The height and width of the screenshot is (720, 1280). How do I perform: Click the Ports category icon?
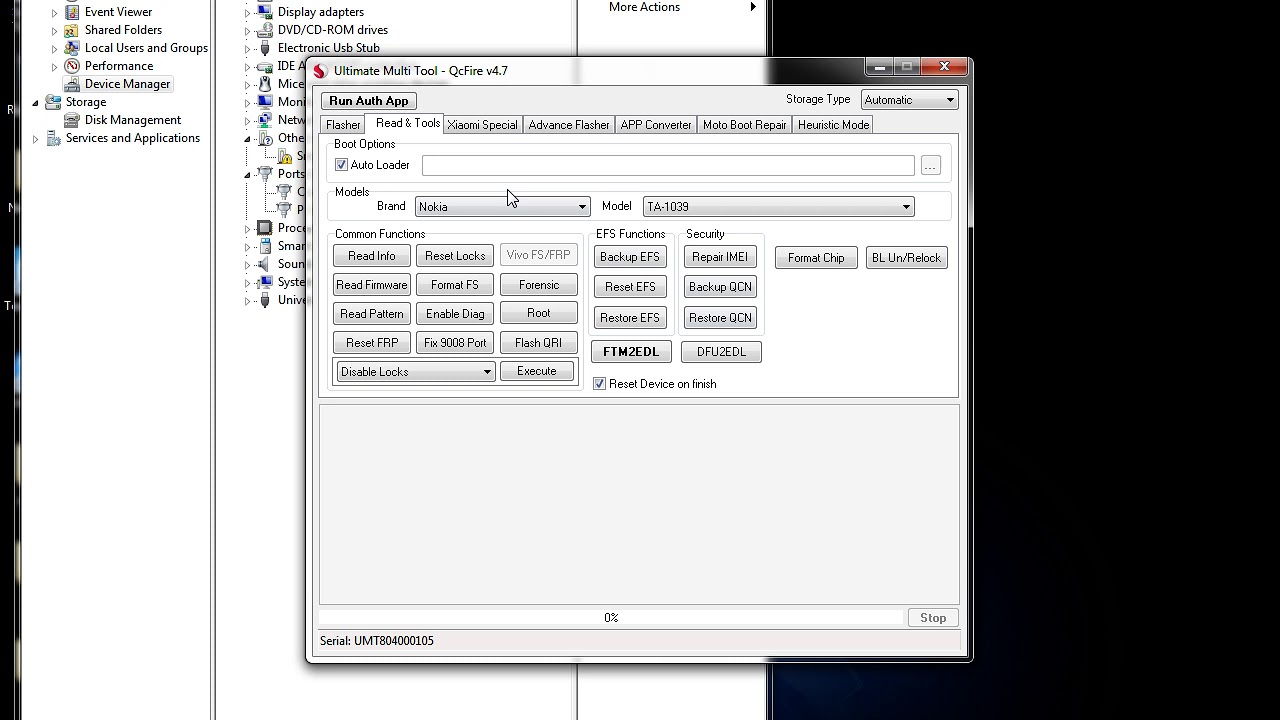265,174
